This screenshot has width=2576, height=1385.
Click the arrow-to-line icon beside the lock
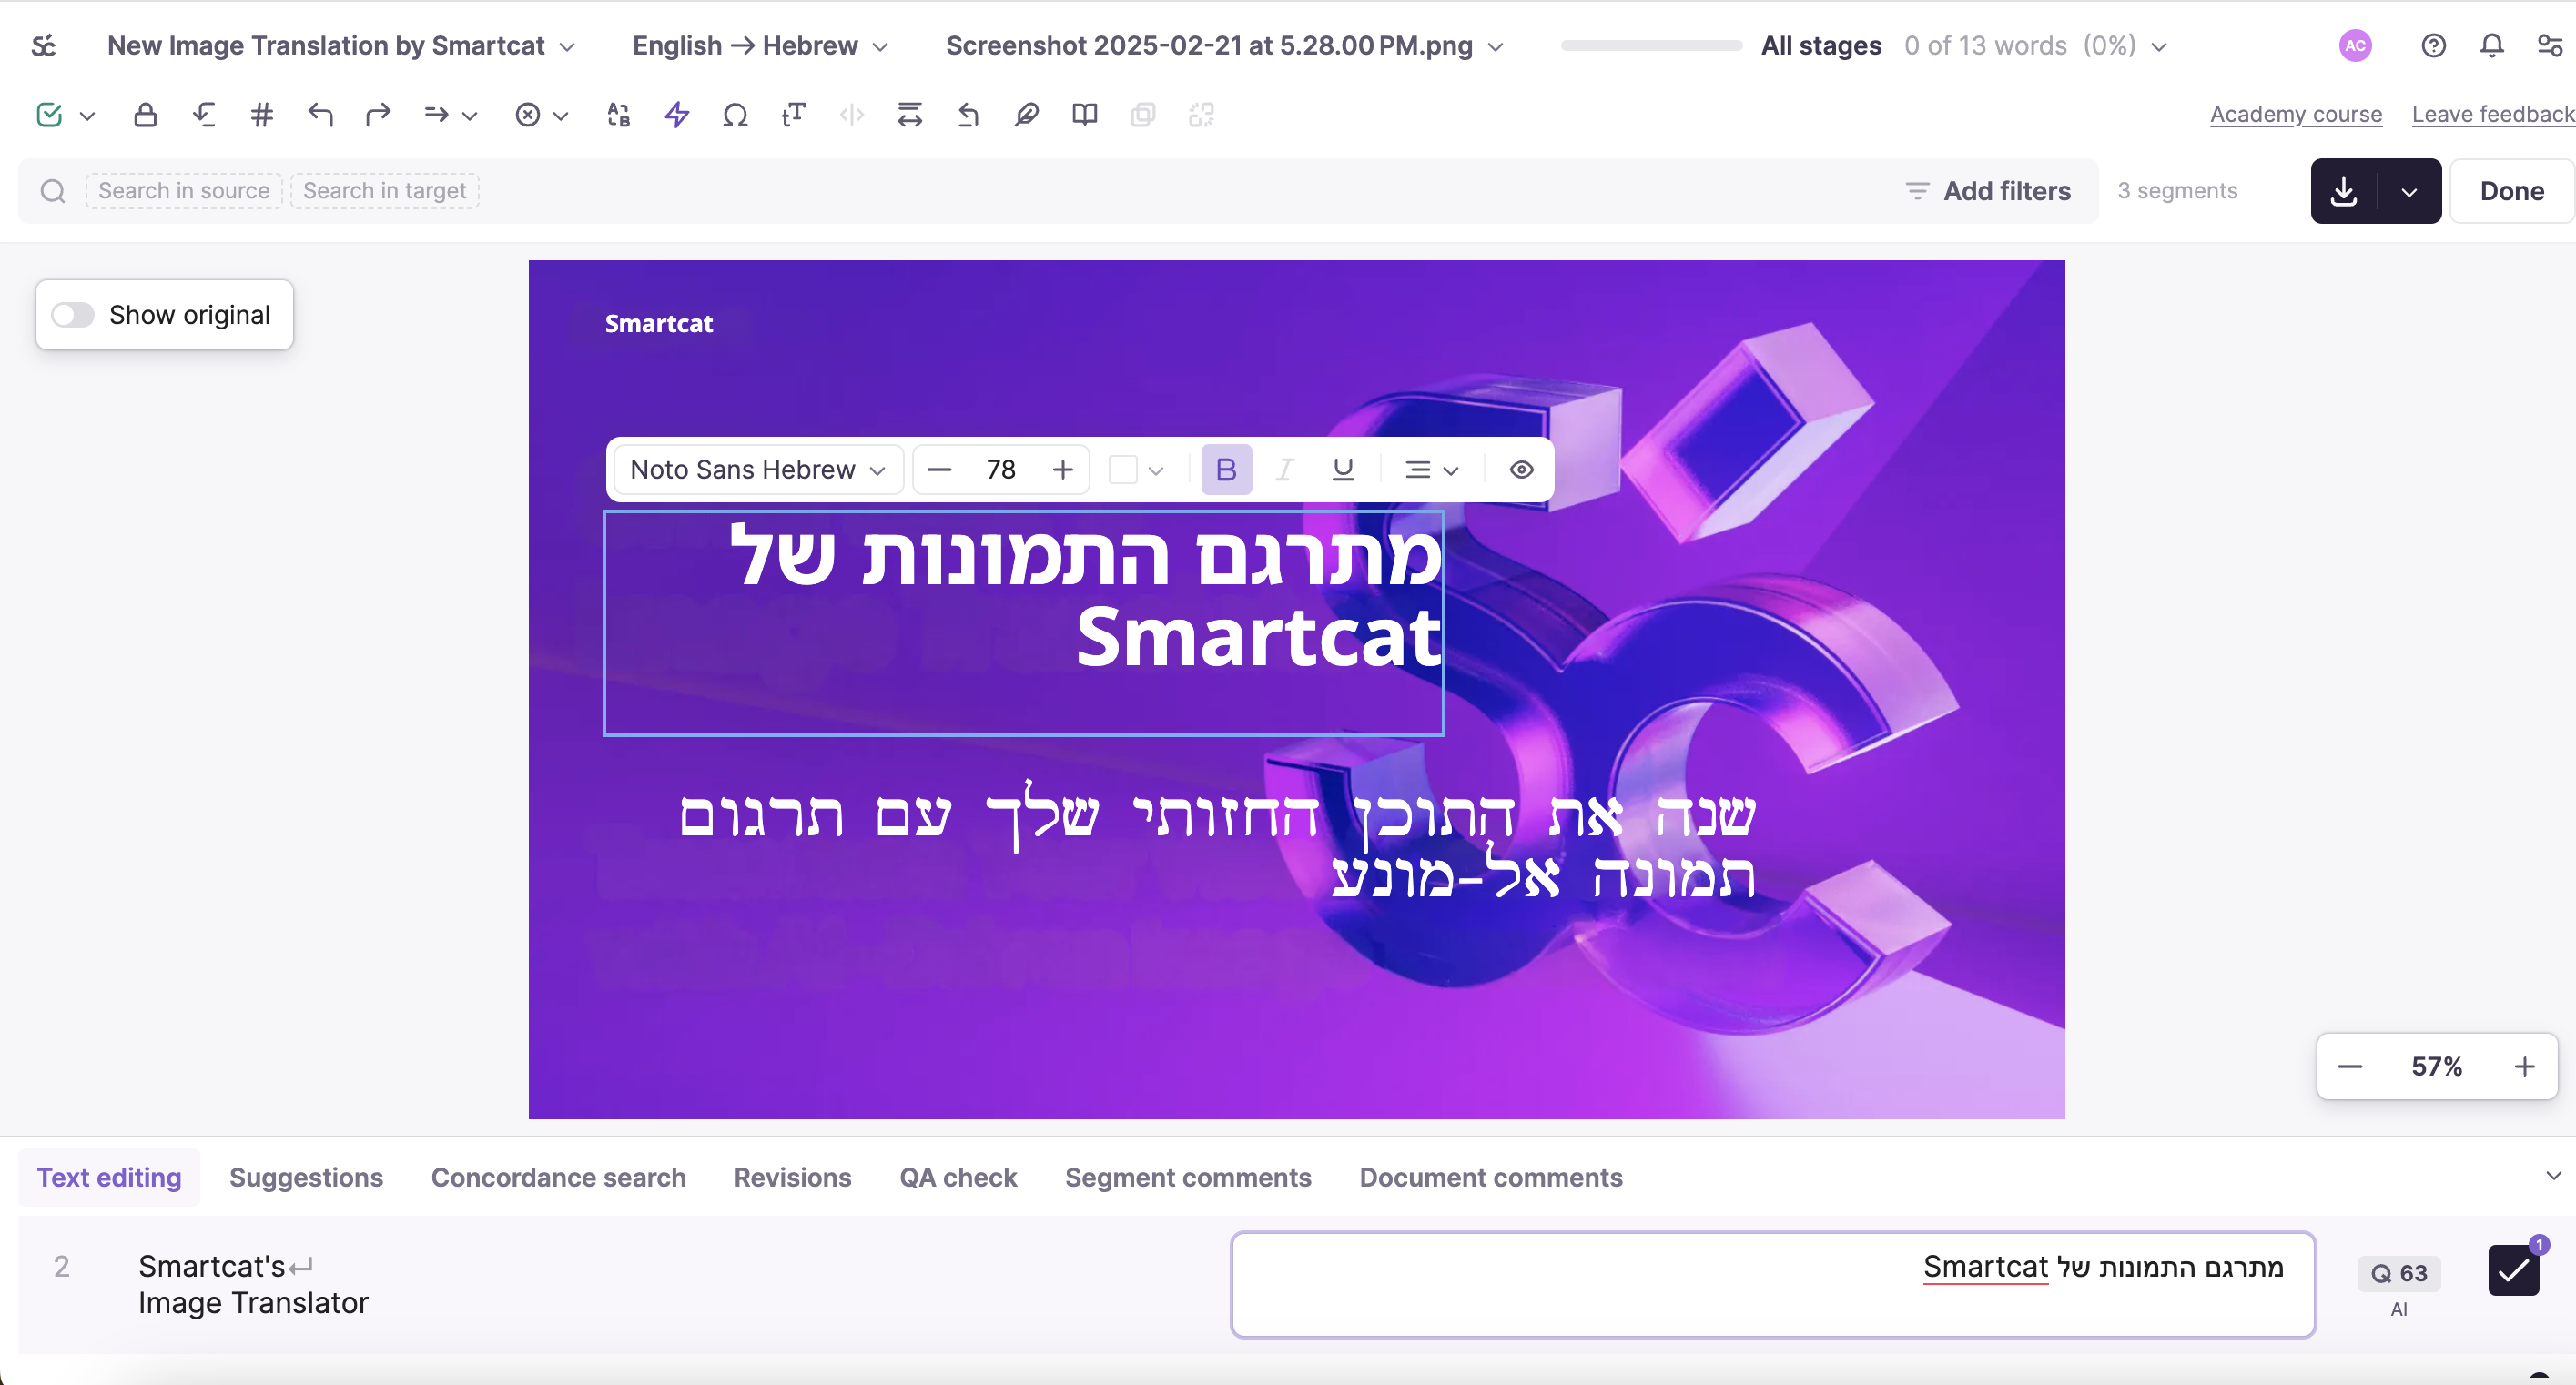tap(204, 115)
